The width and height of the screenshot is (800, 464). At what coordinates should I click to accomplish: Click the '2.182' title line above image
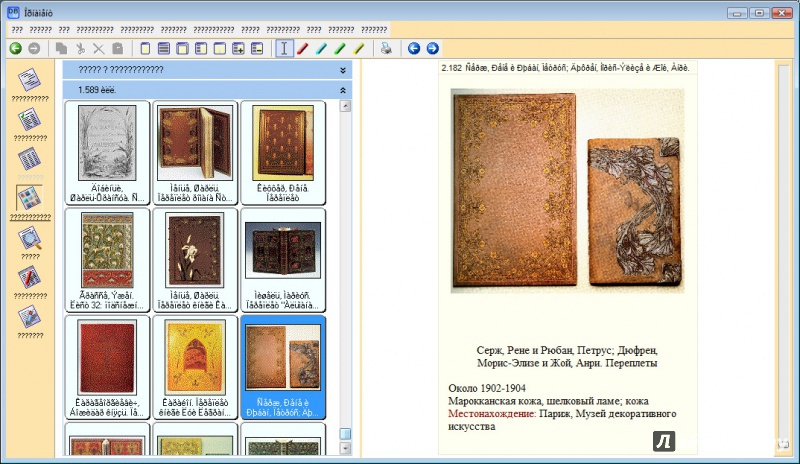565,68
